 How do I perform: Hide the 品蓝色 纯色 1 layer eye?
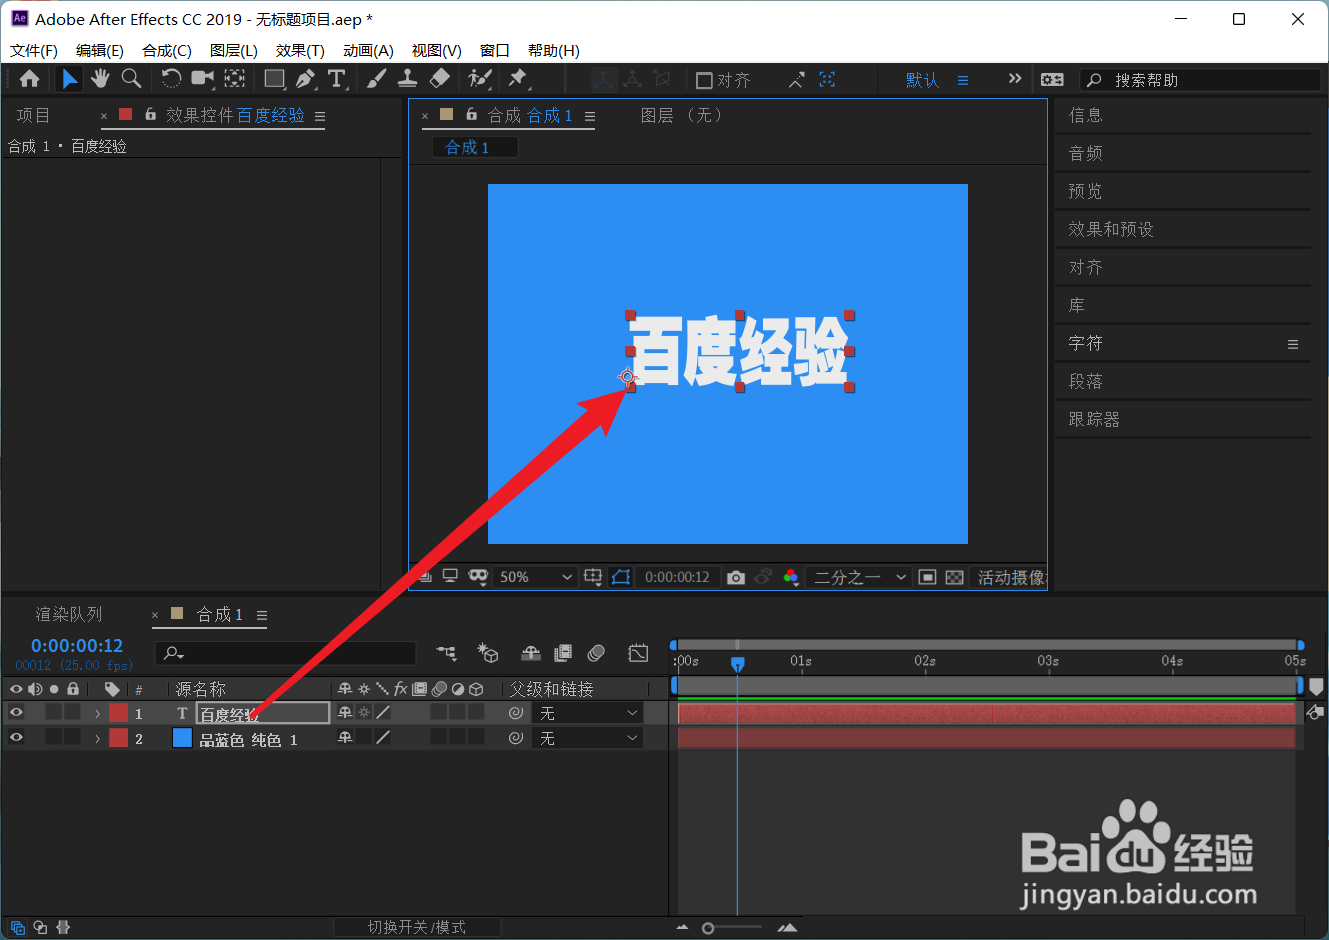tap(16, 738)
